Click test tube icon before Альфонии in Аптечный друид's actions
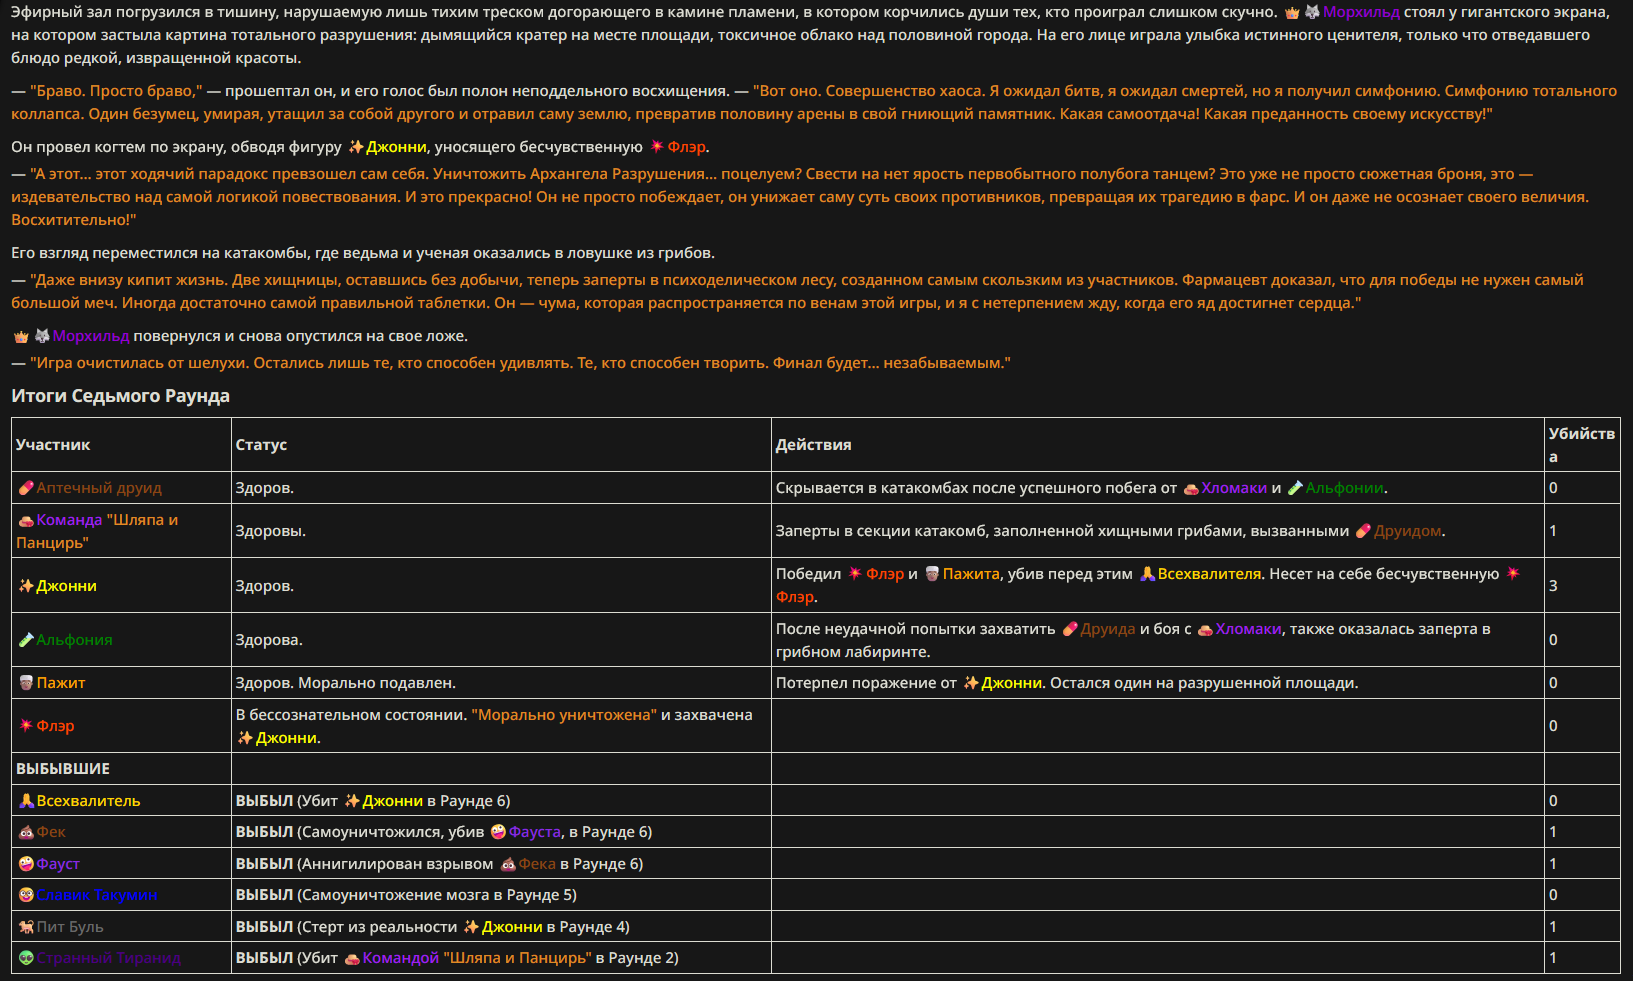The height and width of the screenshot is (981, 1633). coord(1295,488)
